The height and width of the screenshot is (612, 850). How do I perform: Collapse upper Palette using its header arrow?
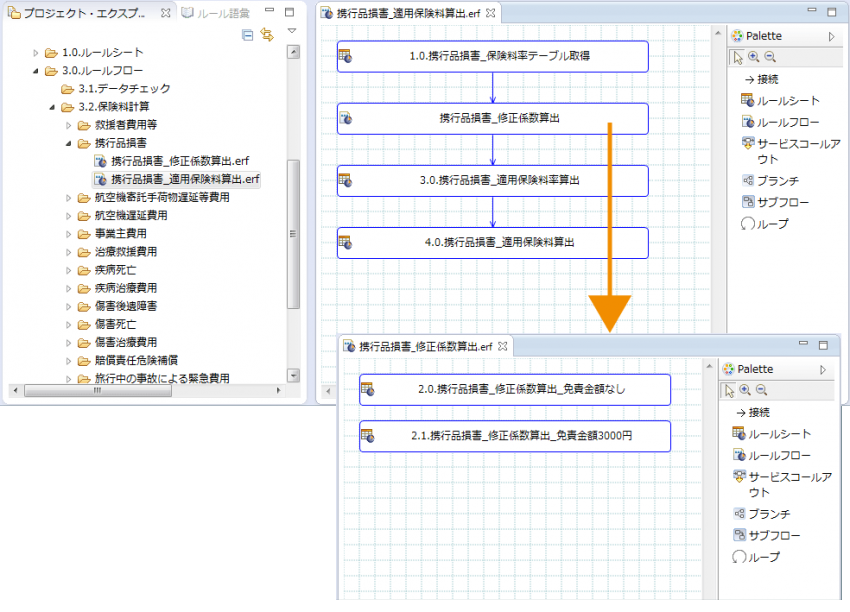tap(831, 36)
